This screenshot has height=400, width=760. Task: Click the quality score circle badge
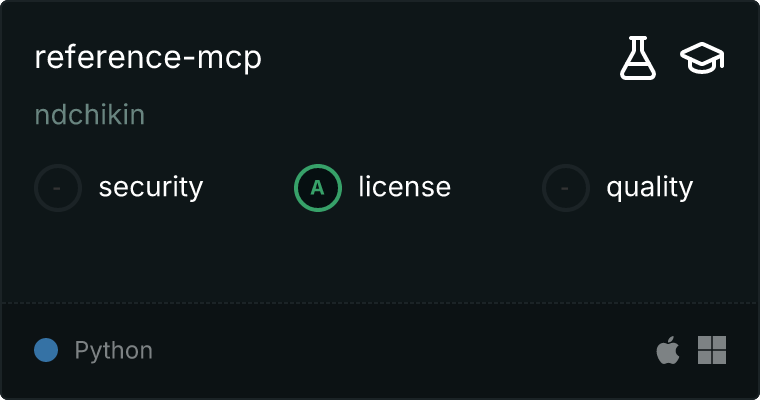pos(566,188)
